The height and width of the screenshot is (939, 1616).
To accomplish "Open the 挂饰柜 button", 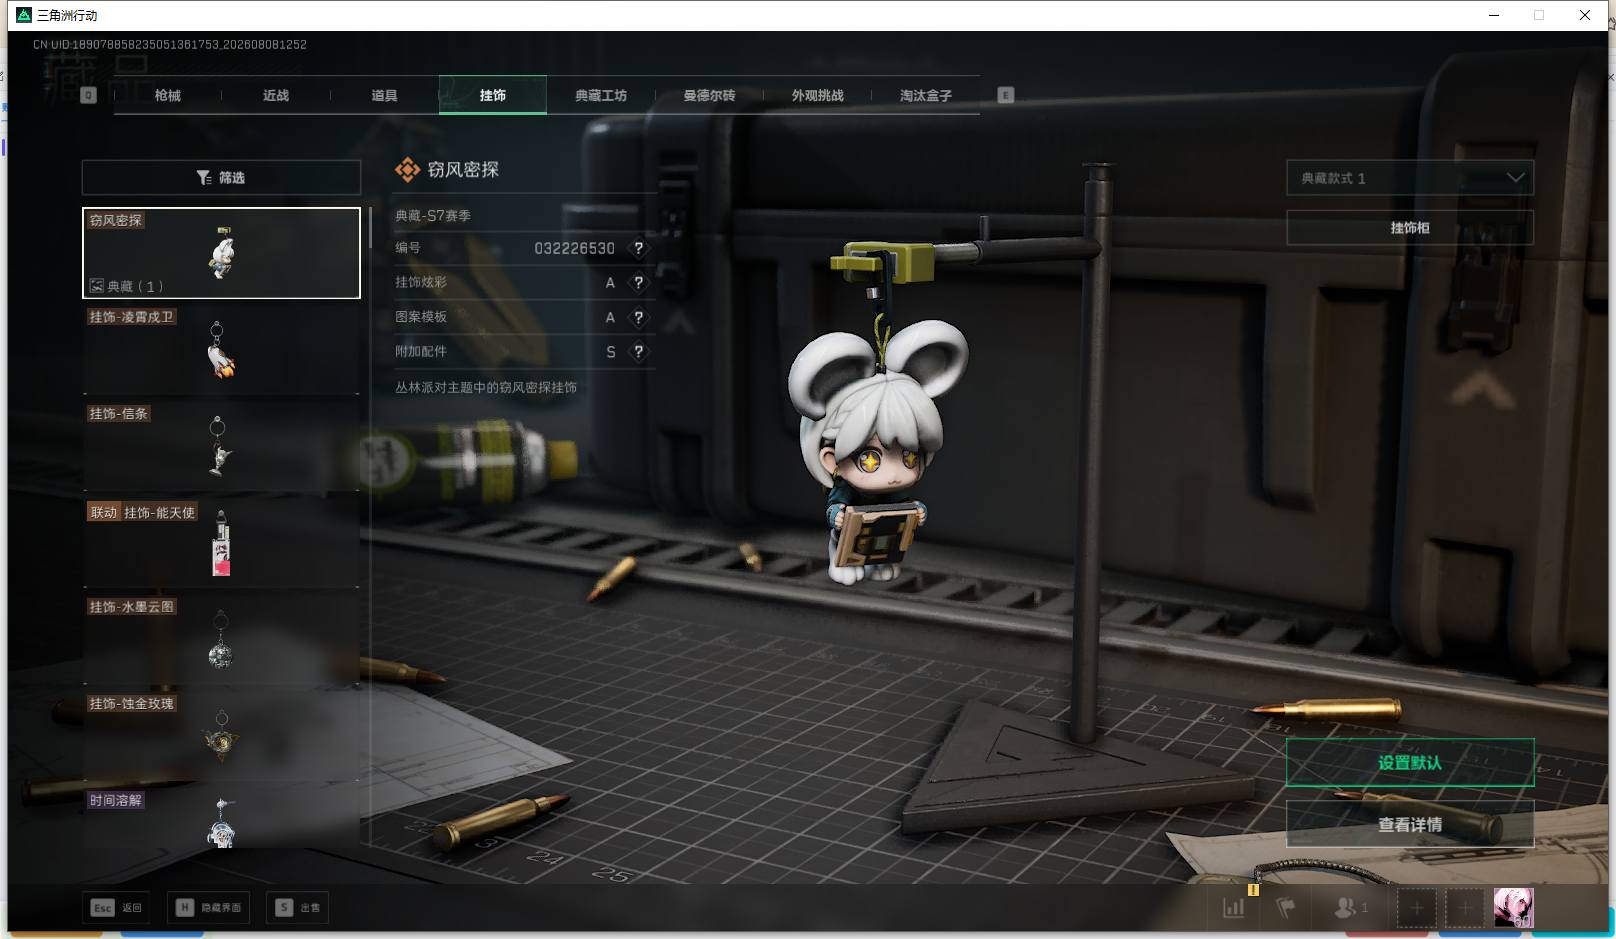I will tap(1410, 228).
